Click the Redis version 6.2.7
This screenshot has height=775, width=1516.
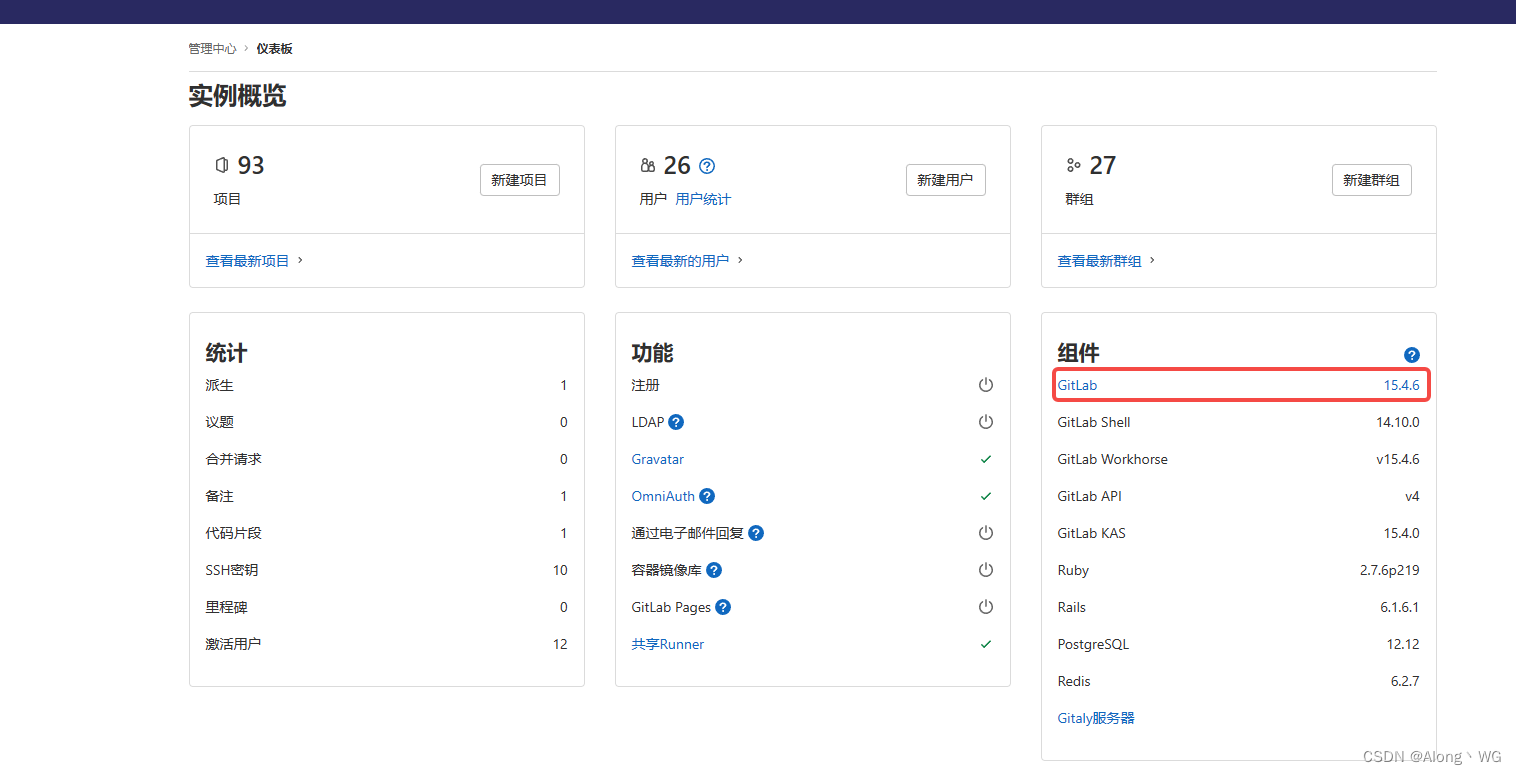1405,681
